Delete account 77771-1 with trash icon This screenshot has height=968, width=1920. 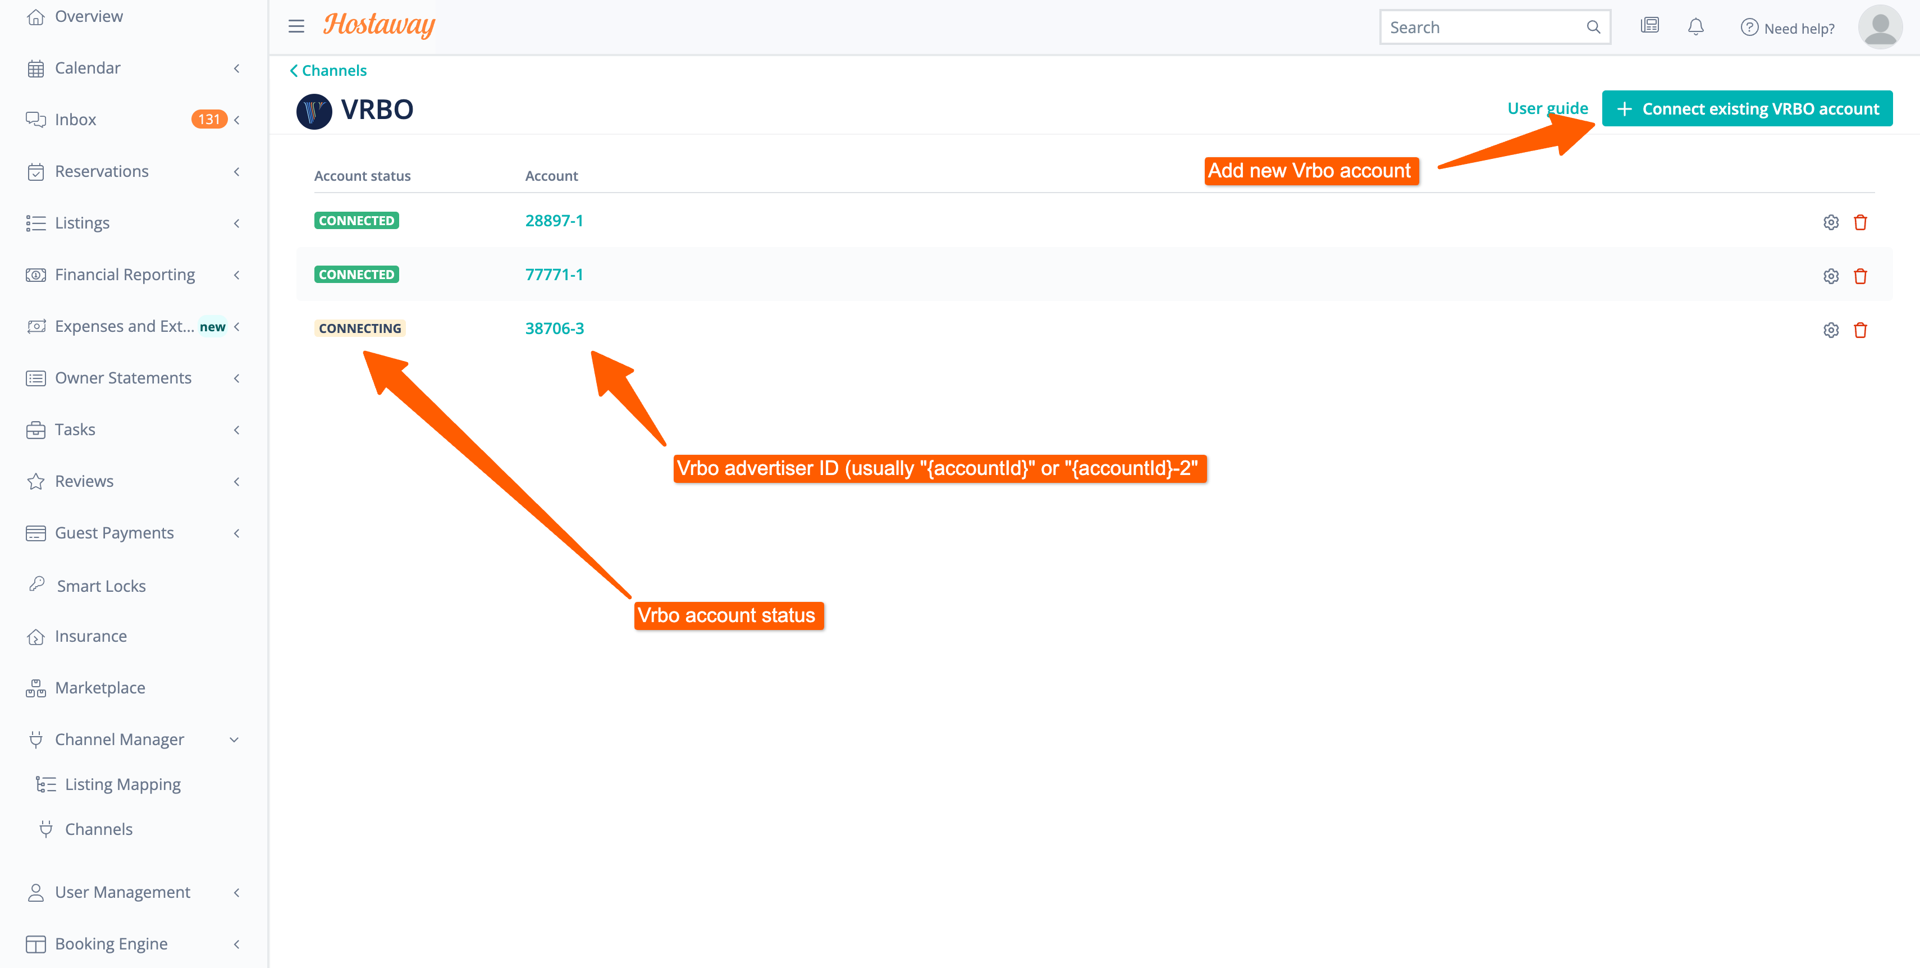pyautogui.click(x=1861, y=276)
